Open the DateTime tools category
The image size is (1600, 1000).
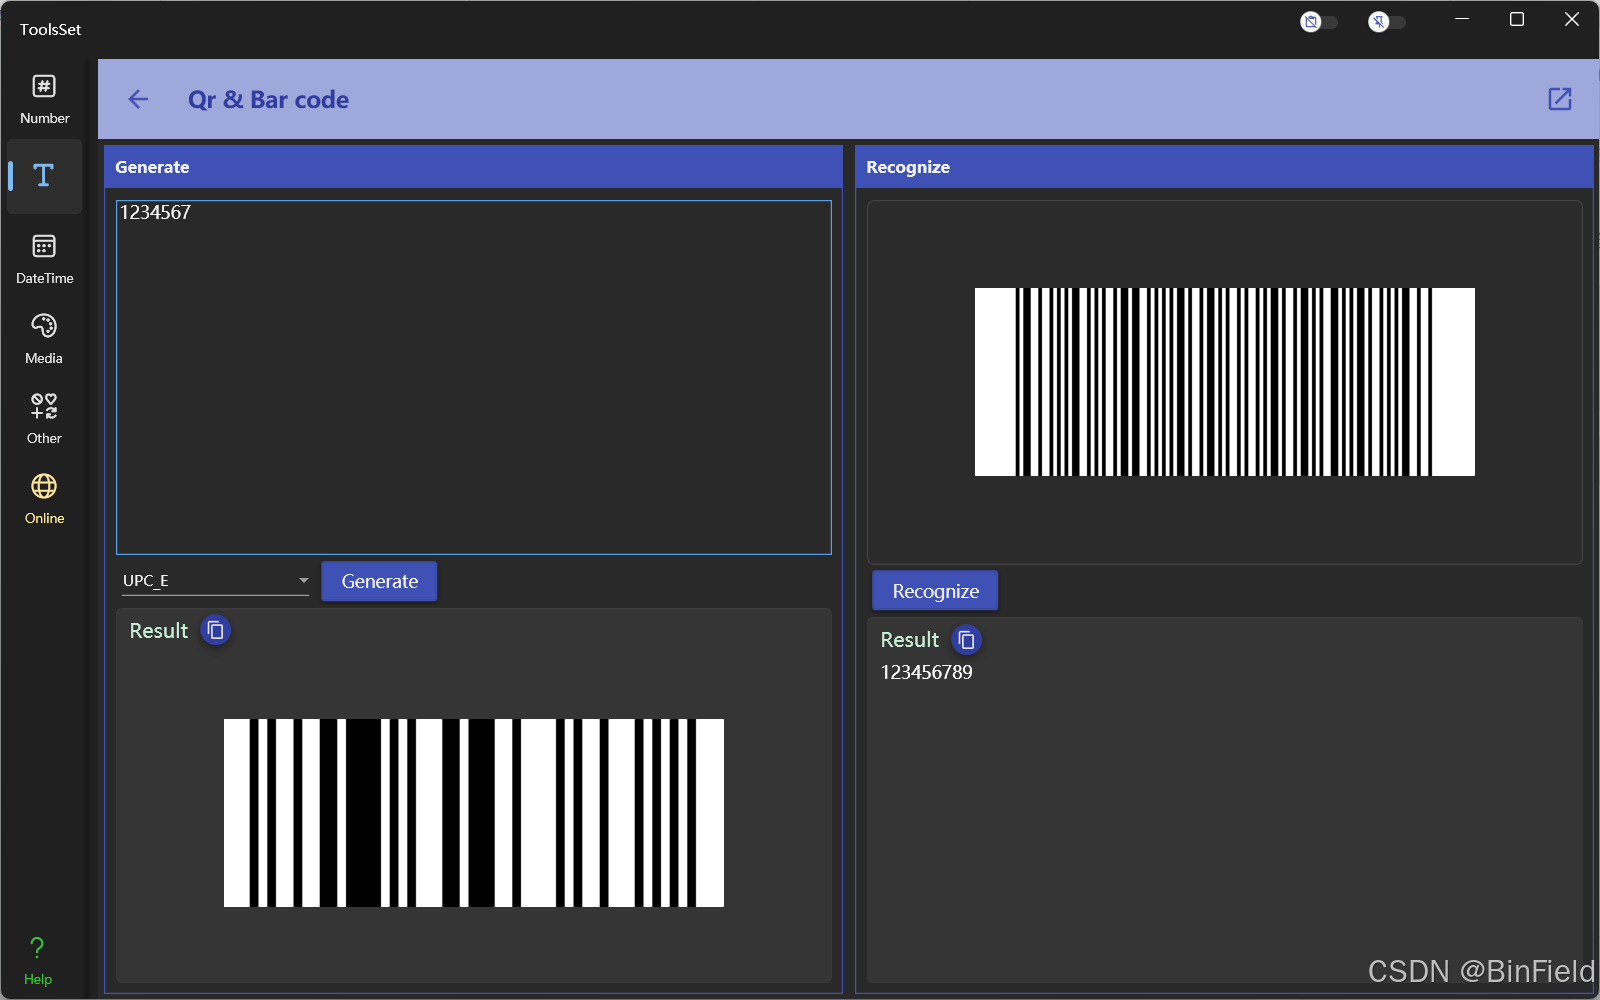(x=44, y=259)
